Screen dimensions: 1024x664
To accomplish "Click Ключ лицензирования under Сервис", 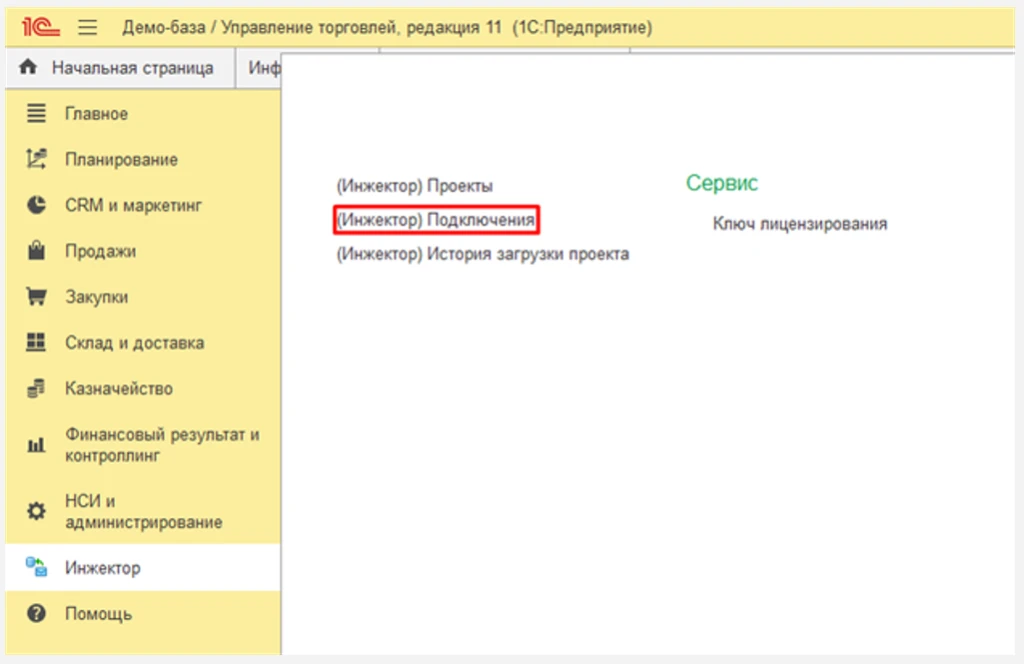I will click(x=799, y=224).
